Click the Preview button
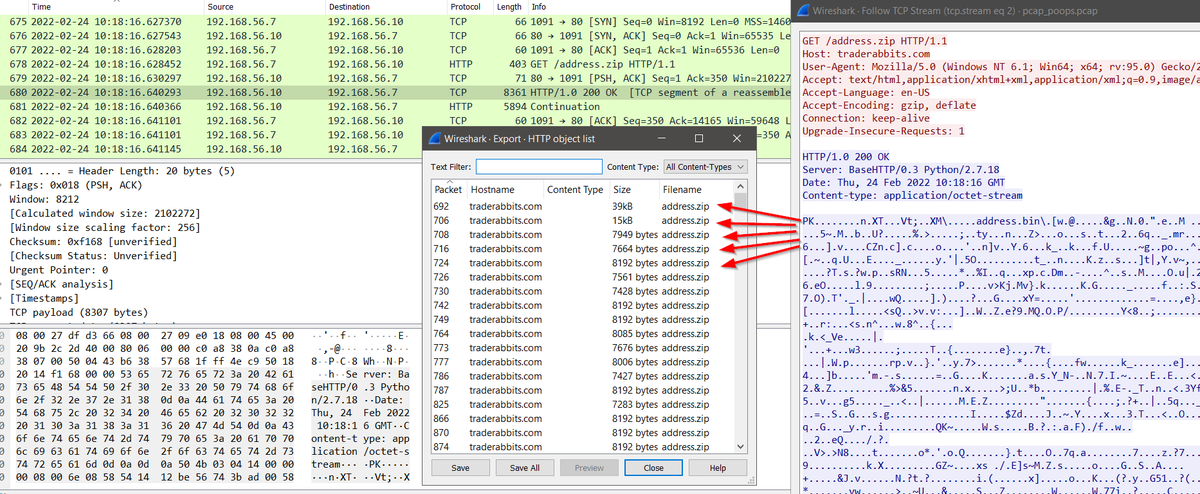Image resolution: width=1200 pixels, height=494 pixels. (589, 467)
